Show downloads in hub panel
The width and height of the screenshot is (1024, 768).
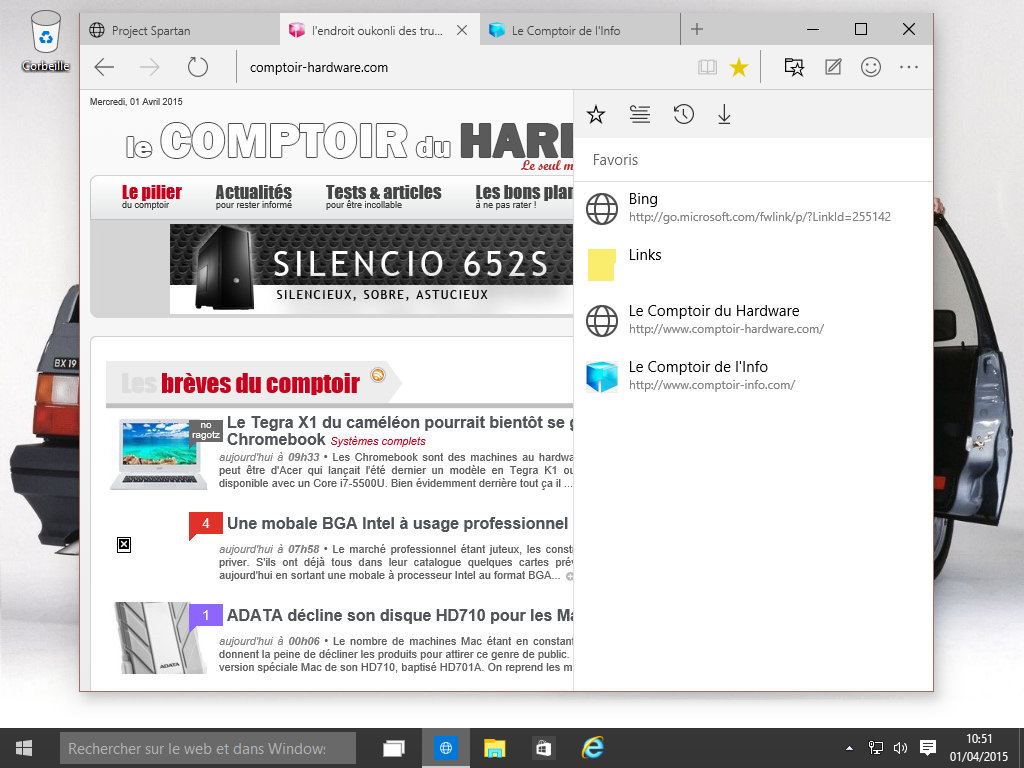(725, 115)
